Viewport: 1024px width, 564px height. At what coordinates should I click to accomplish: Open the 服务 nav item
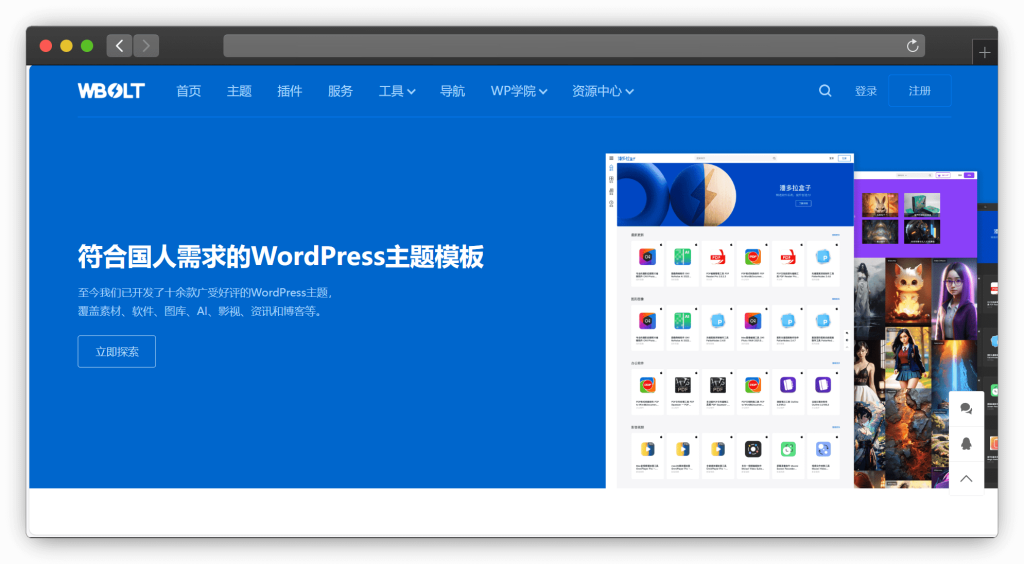click(x=340, y=91)
